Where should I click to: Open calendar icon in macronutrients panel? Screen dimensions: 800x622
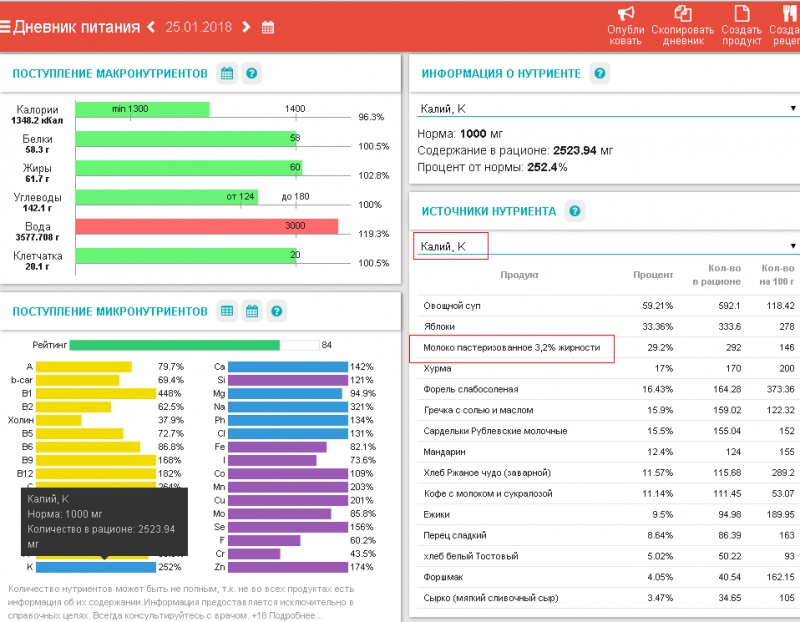click(x=227, y=74)
